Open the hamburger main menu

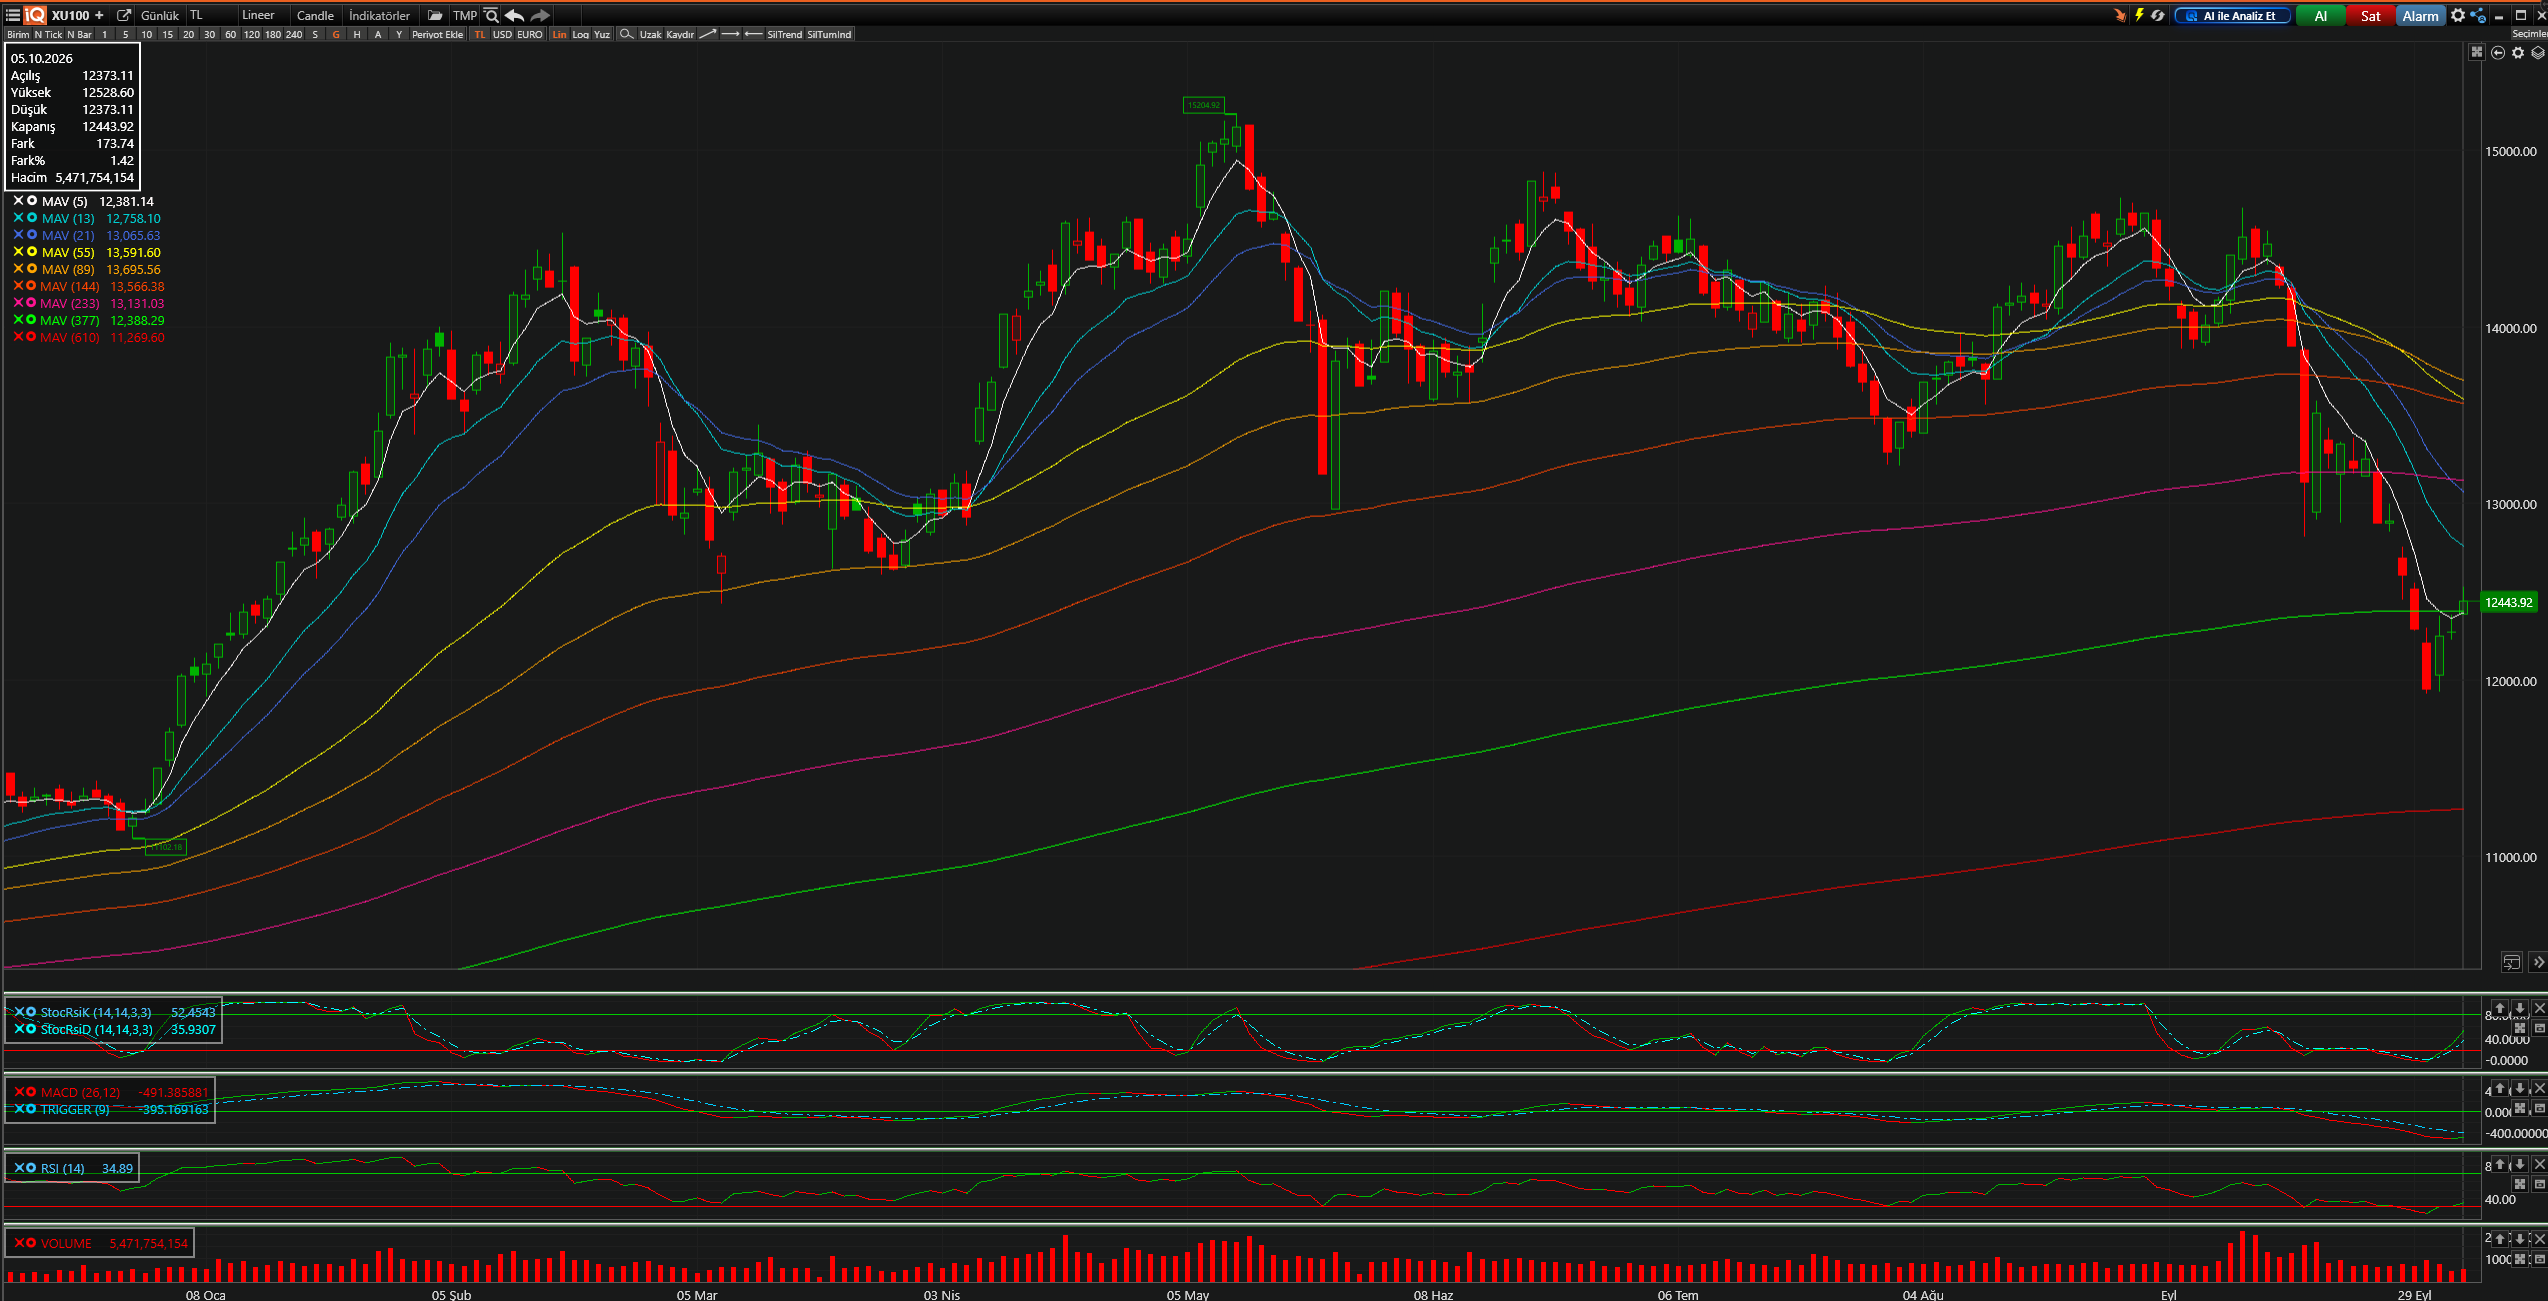[x=13, y=15]
